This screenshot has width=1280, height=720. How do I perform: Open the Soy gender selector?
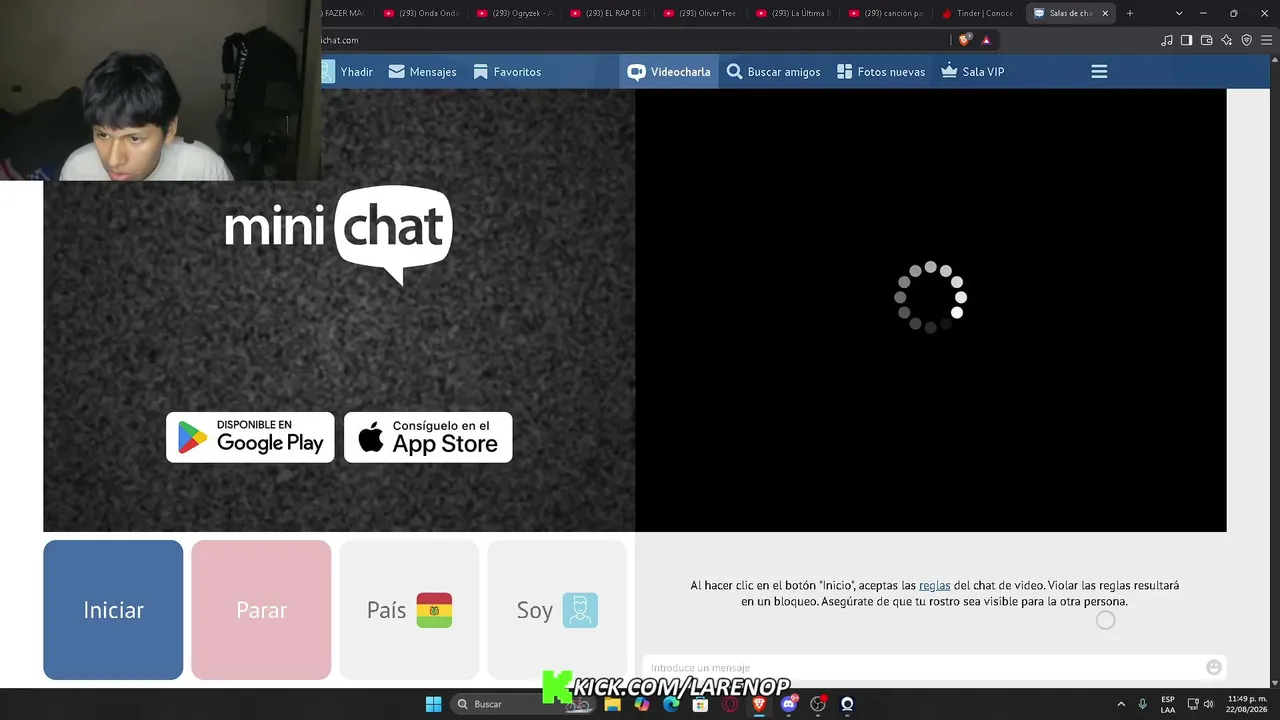point(557,610)
